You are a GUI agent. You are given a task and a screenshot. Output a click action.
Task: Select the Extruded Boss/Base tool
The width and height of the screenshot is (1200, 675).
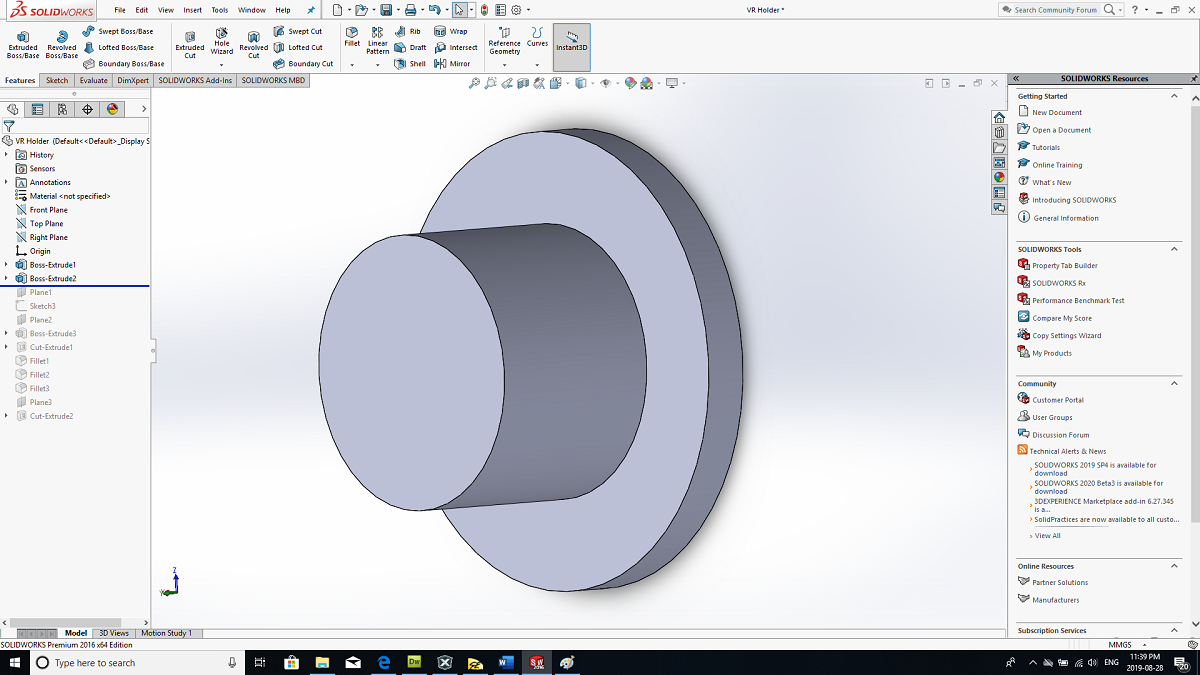tap(23, 44)
